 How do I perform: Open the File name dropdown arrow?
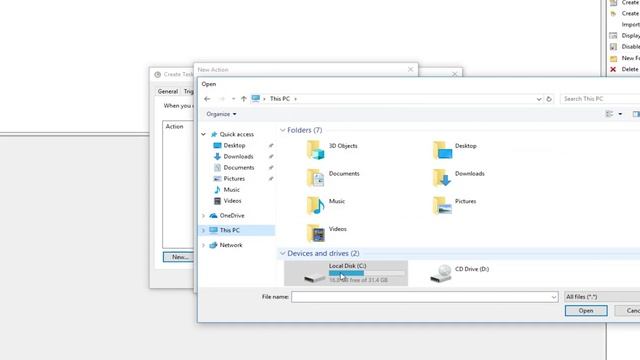pyautogui.click(x=554, y=297)
